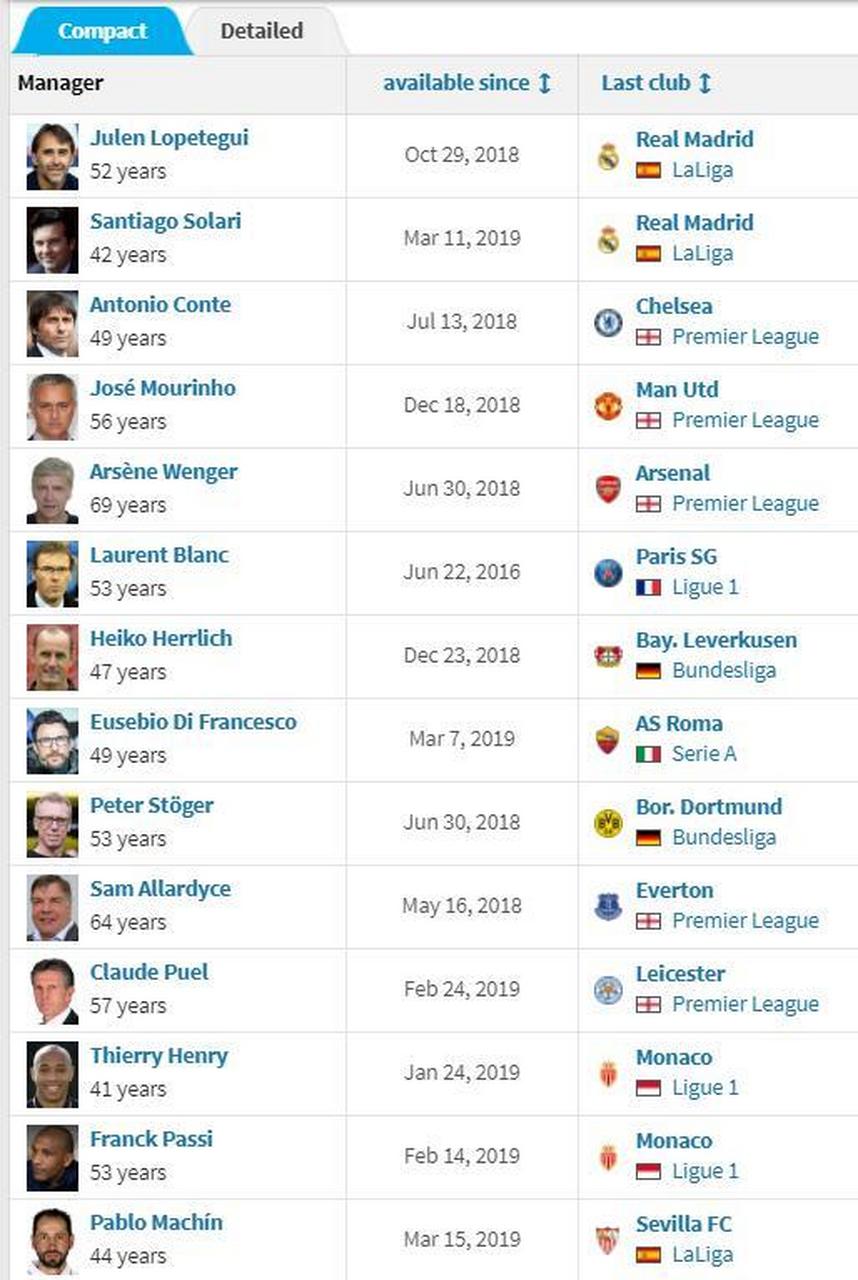Click Antonio Conte's portrait thumbnail
Screen dimensions: 858x1280
coord(52,323)
